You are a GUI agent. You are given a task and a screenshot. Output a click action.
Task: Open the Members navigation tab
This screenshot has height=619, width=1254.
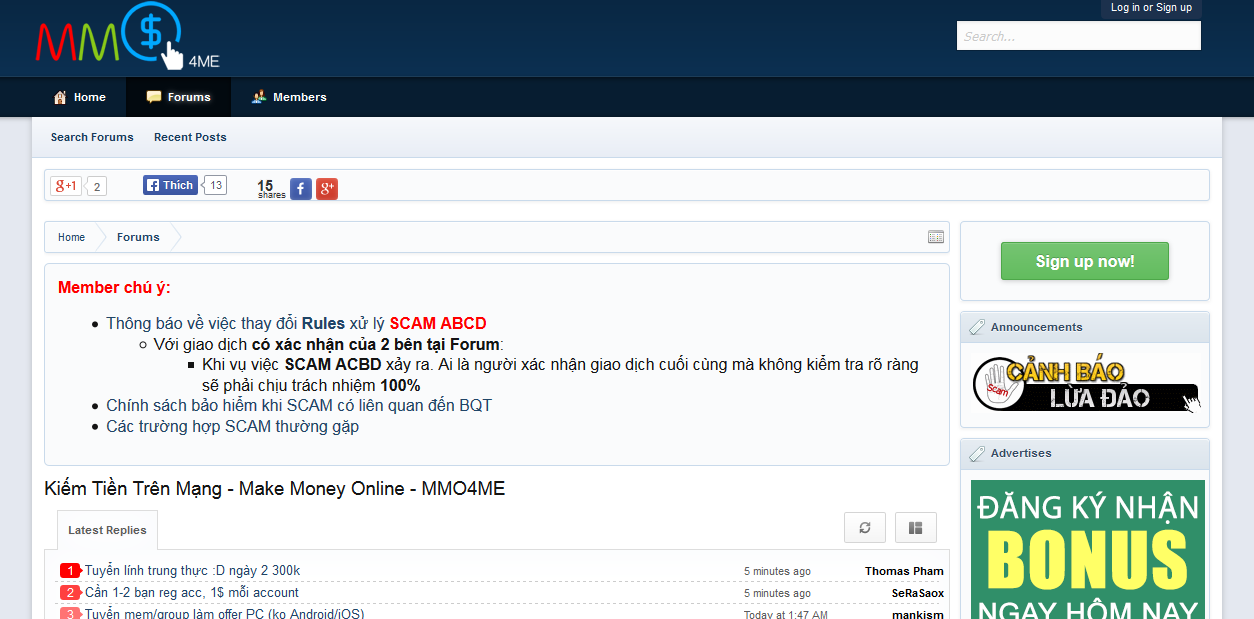[289, 97]
